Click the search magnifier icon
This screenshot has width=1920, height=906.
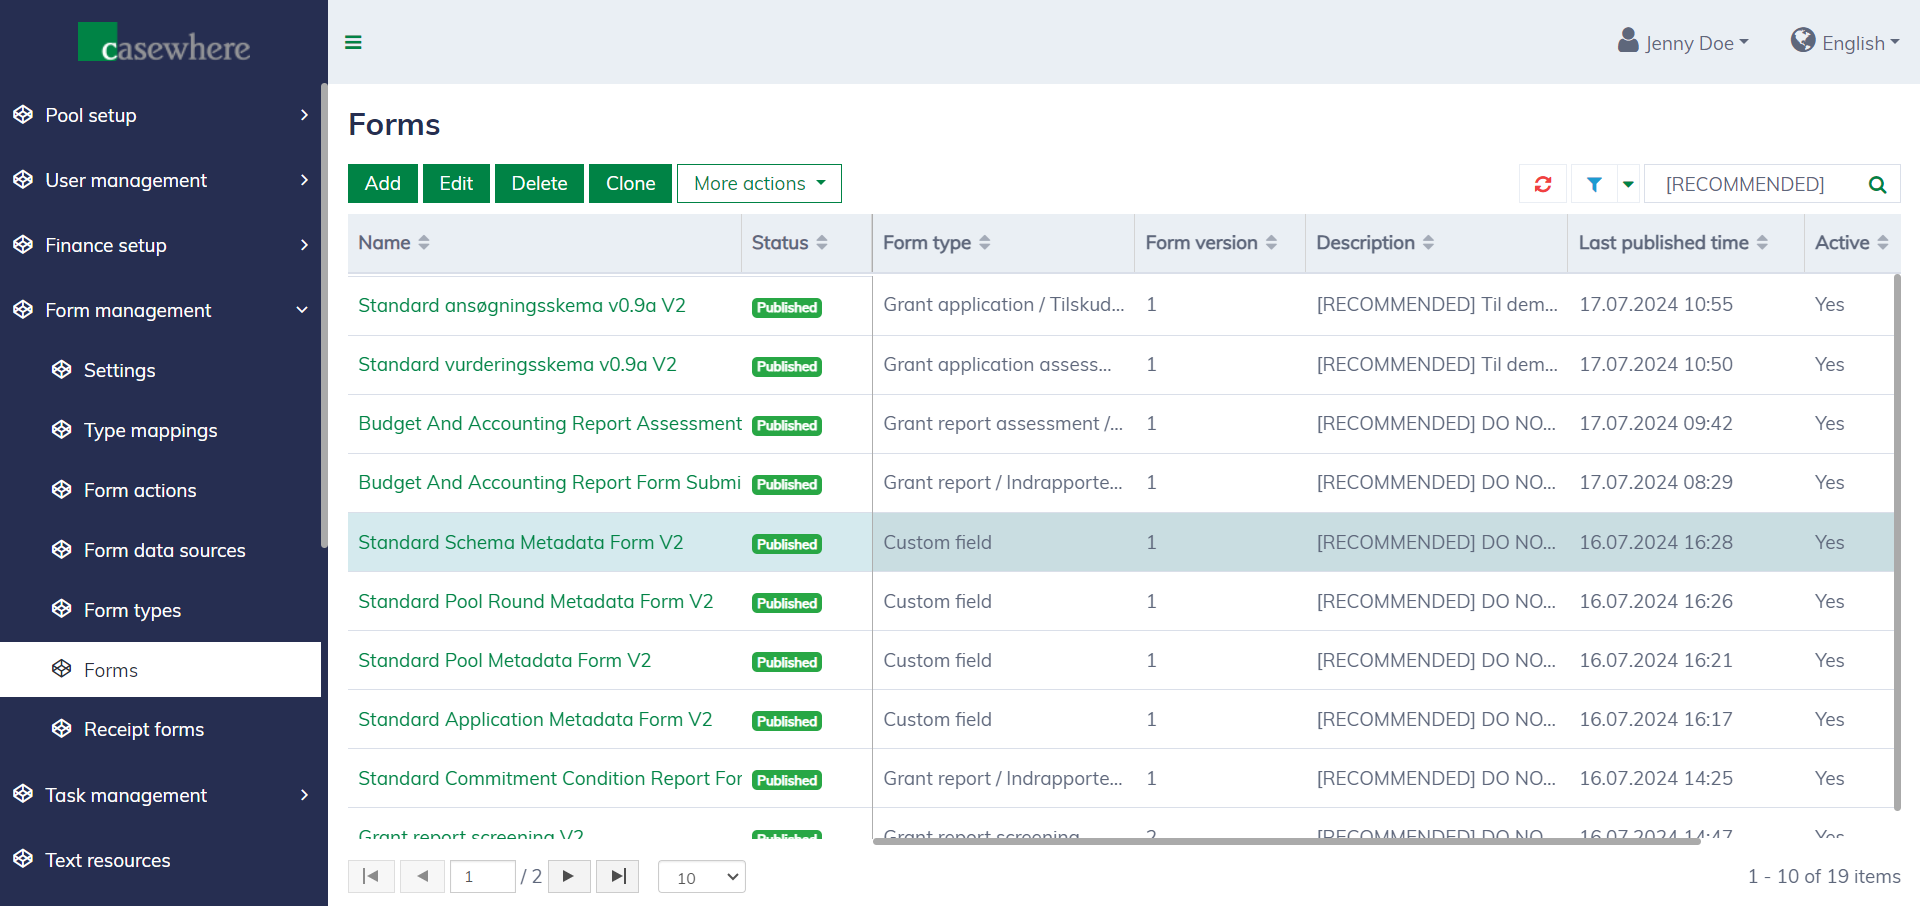click(x=1877, y=184)
